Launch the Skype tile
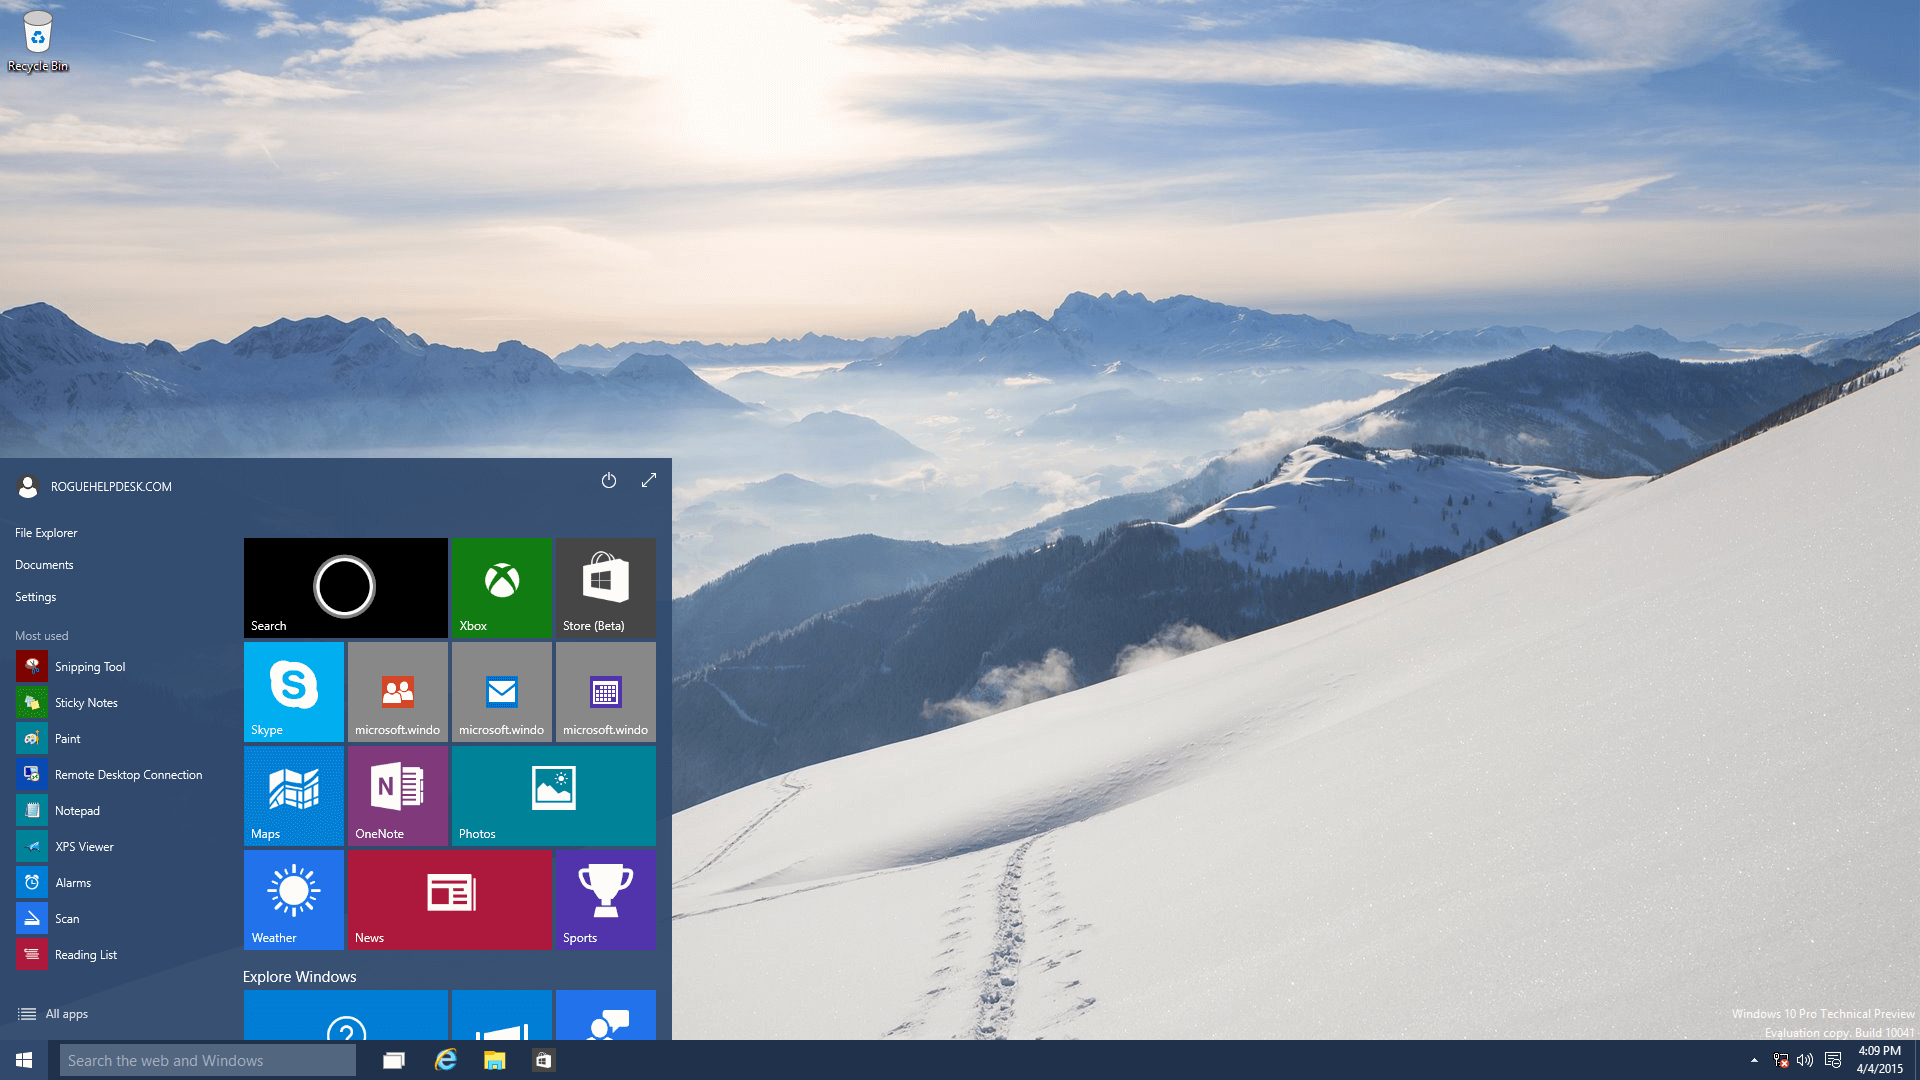 [293, 691]
